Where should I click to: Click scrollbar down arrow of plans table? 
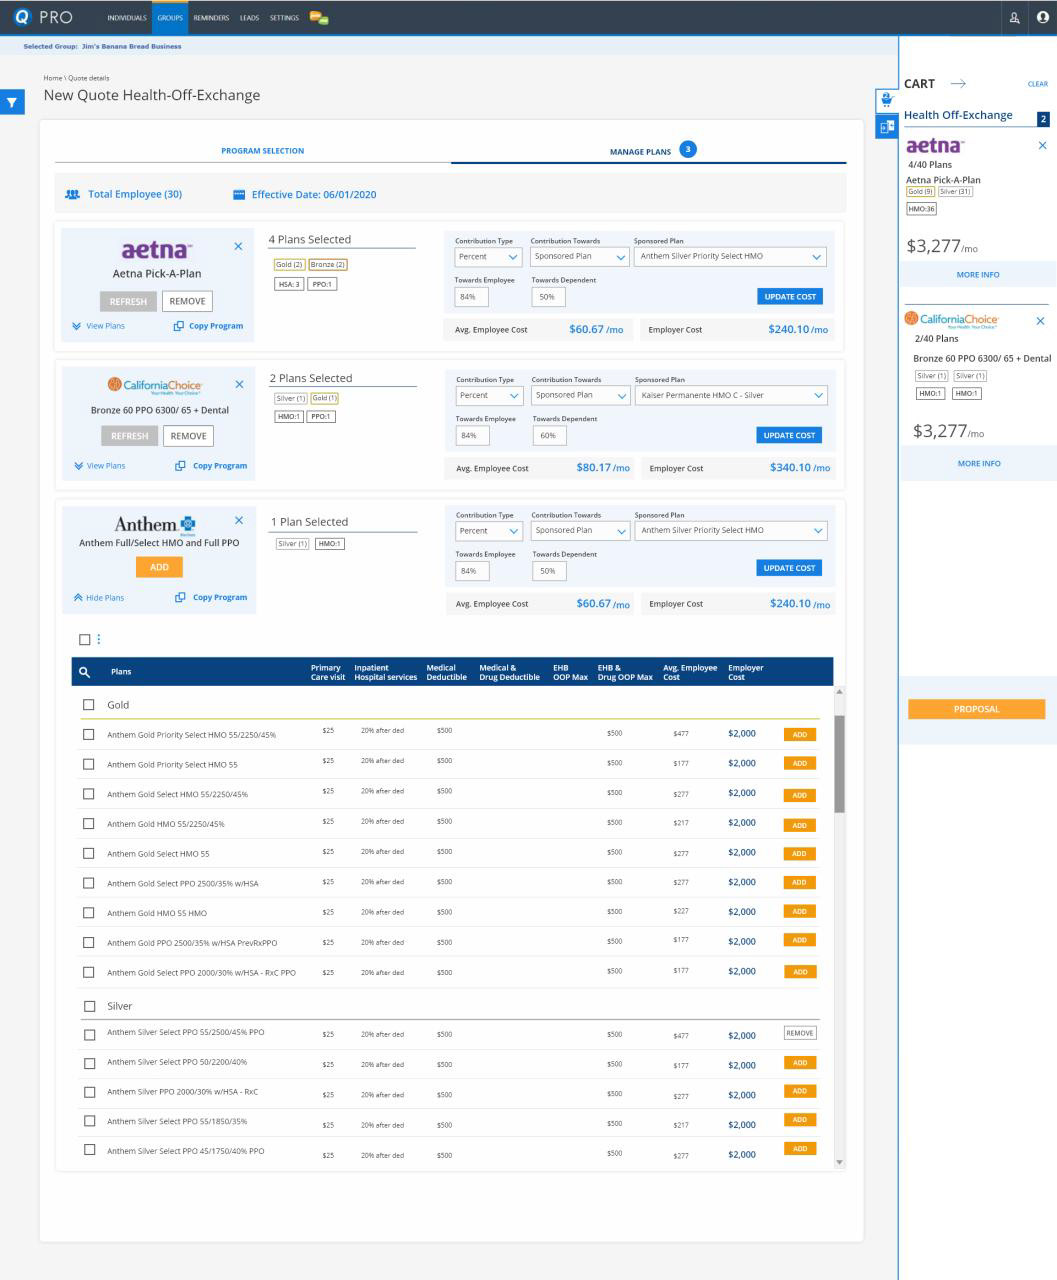point(839,1162)
